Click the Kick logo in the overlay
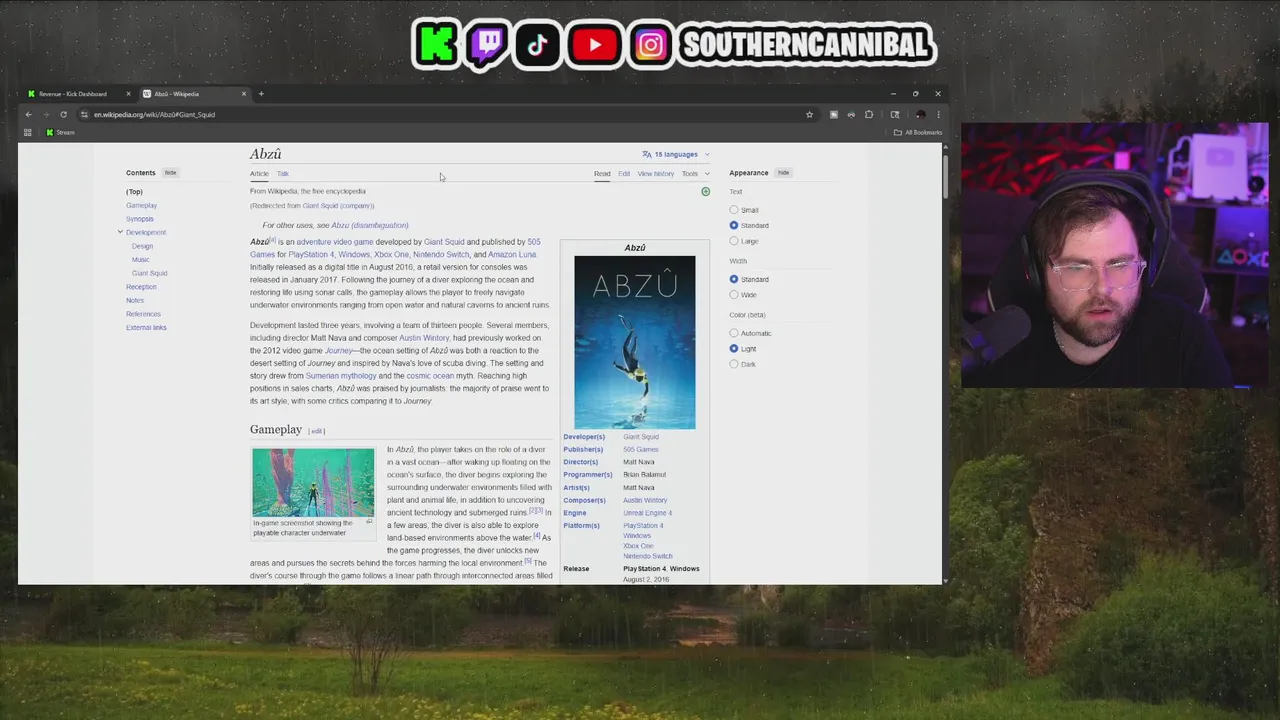 pyautogui.click(x=437, y=45)
